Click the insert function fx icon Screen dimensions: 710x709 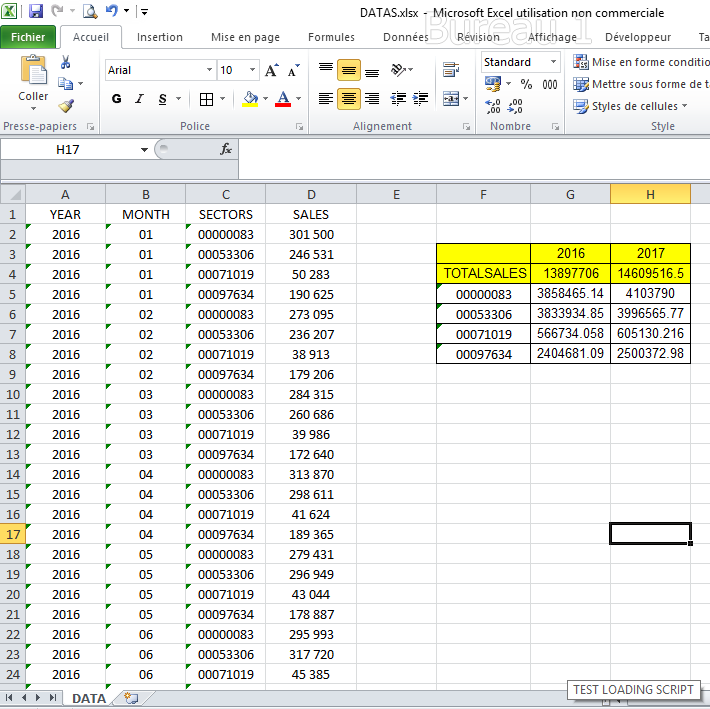(x=226, y=149)
